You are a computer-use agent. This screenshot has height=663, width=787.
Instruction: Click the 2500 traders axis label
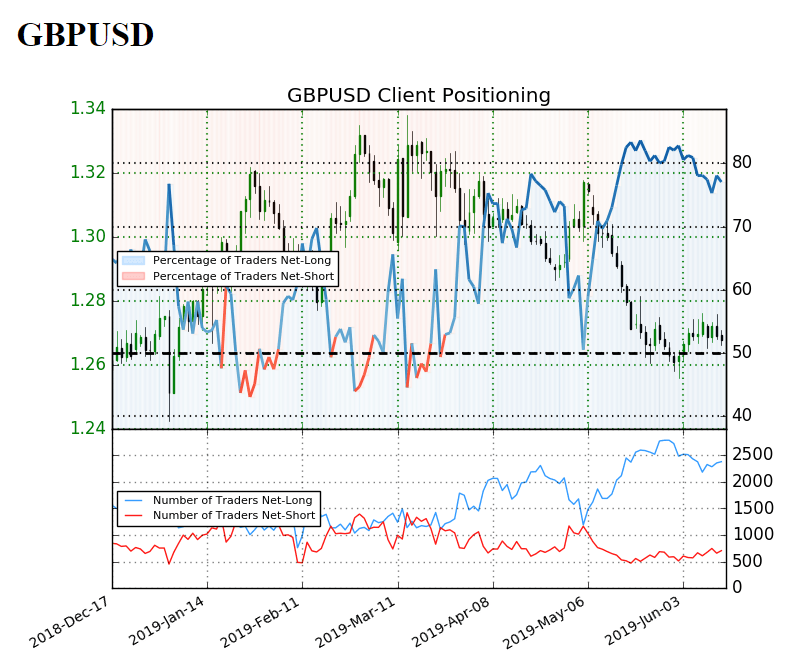click(752, 455)
